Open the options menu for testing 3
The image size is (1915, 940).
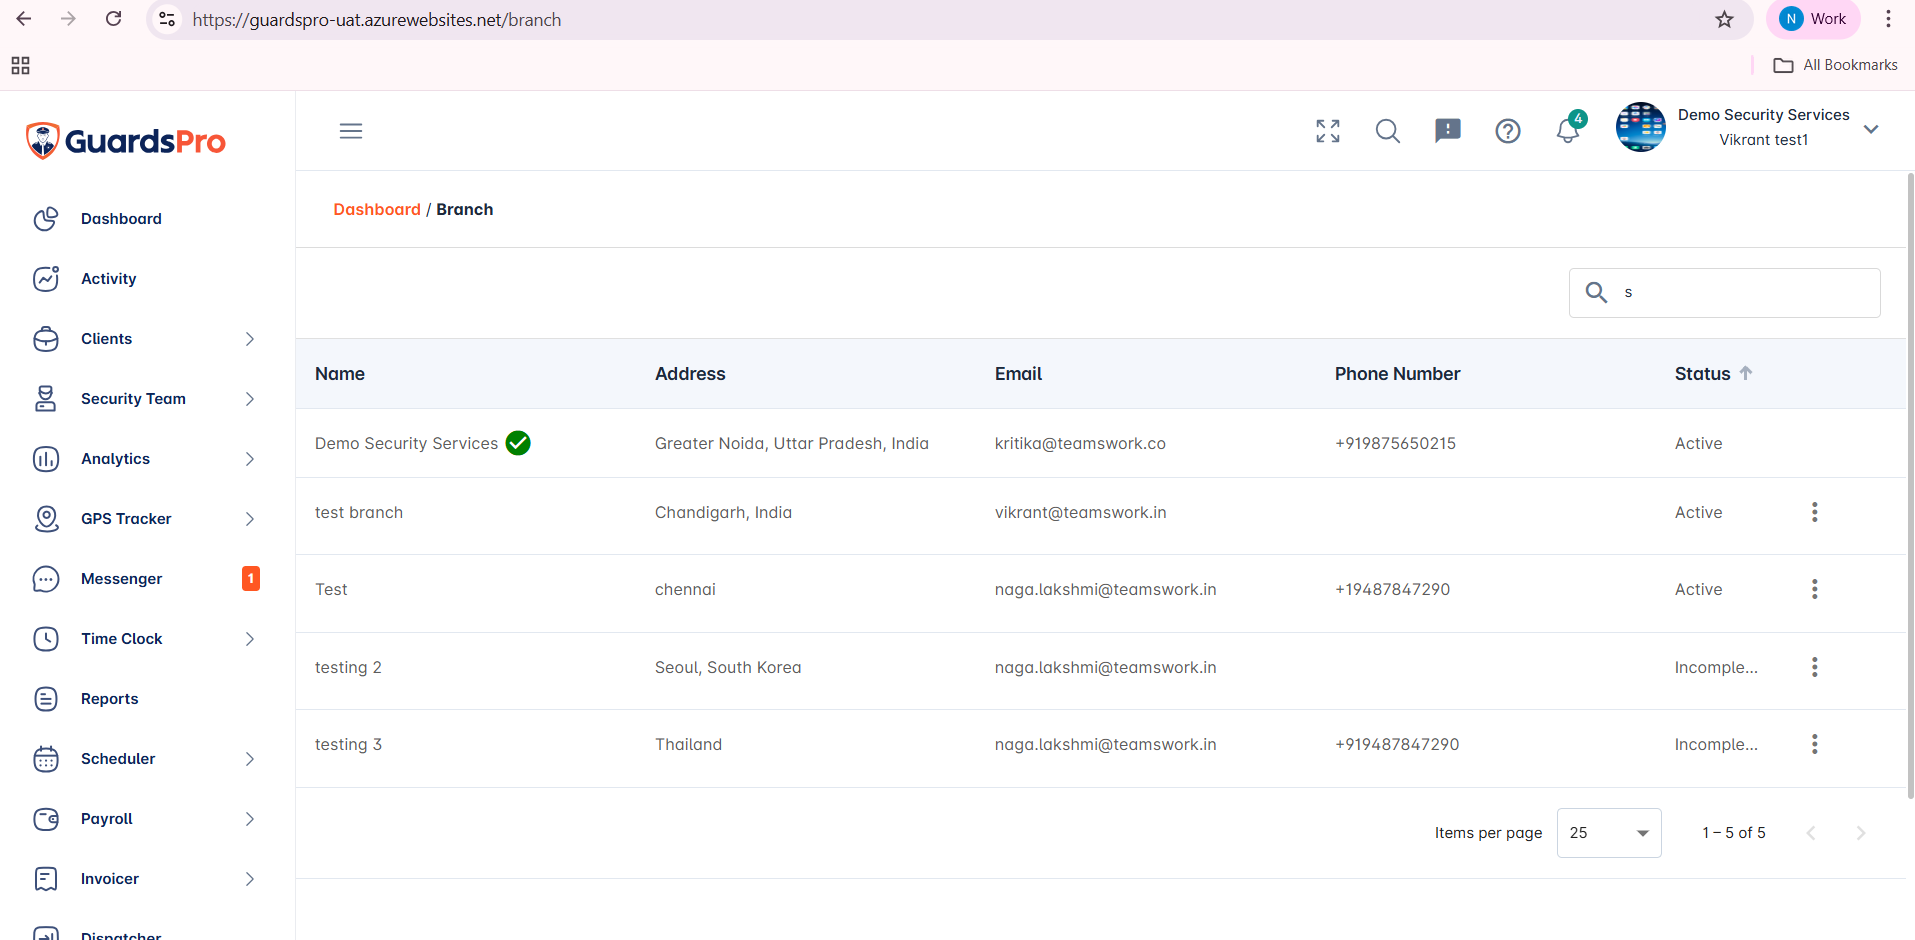pyautogui.click(x=1814, y=744)
